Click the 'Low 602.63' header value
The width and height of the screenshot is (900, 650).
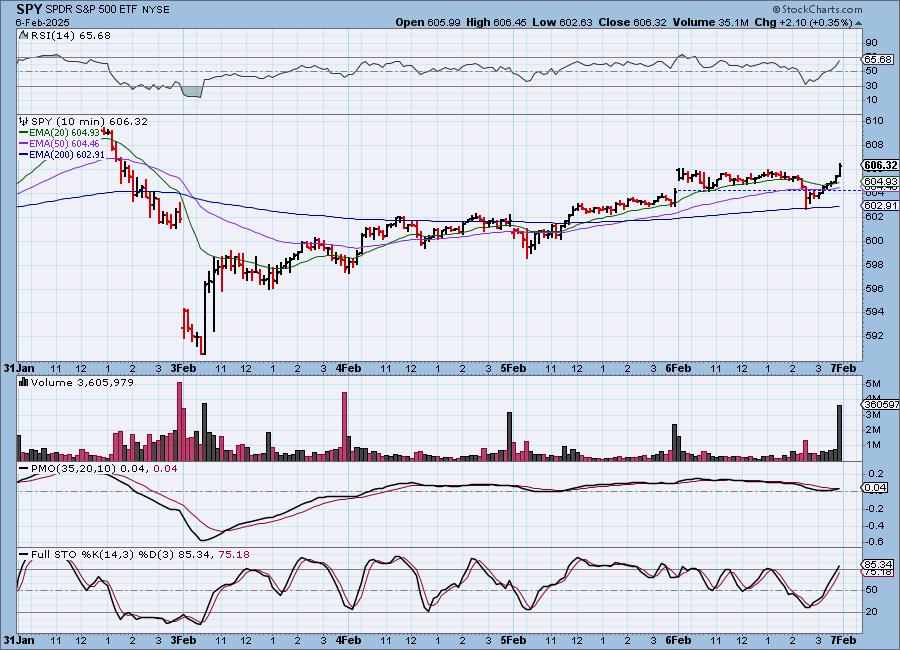click(x=562, y=22)
